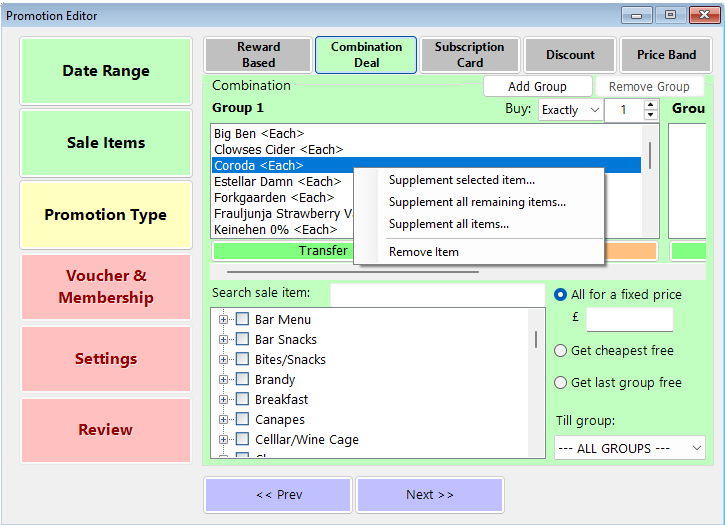Screen dimensions: 725x525
Task: Expand the Brandy category node
Action: click(223, 379)
